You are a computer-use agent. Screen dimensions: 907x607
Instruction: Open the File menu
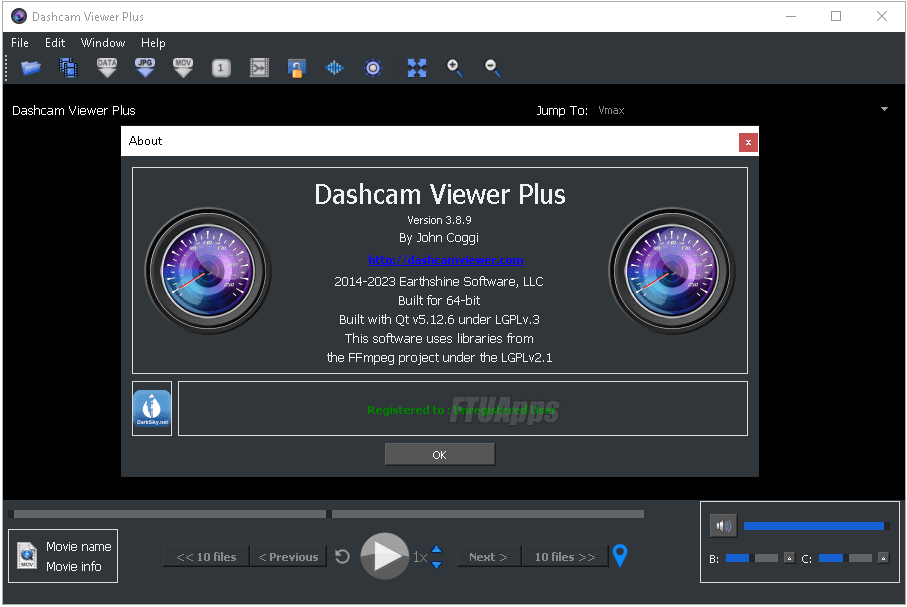pos(20,43)
